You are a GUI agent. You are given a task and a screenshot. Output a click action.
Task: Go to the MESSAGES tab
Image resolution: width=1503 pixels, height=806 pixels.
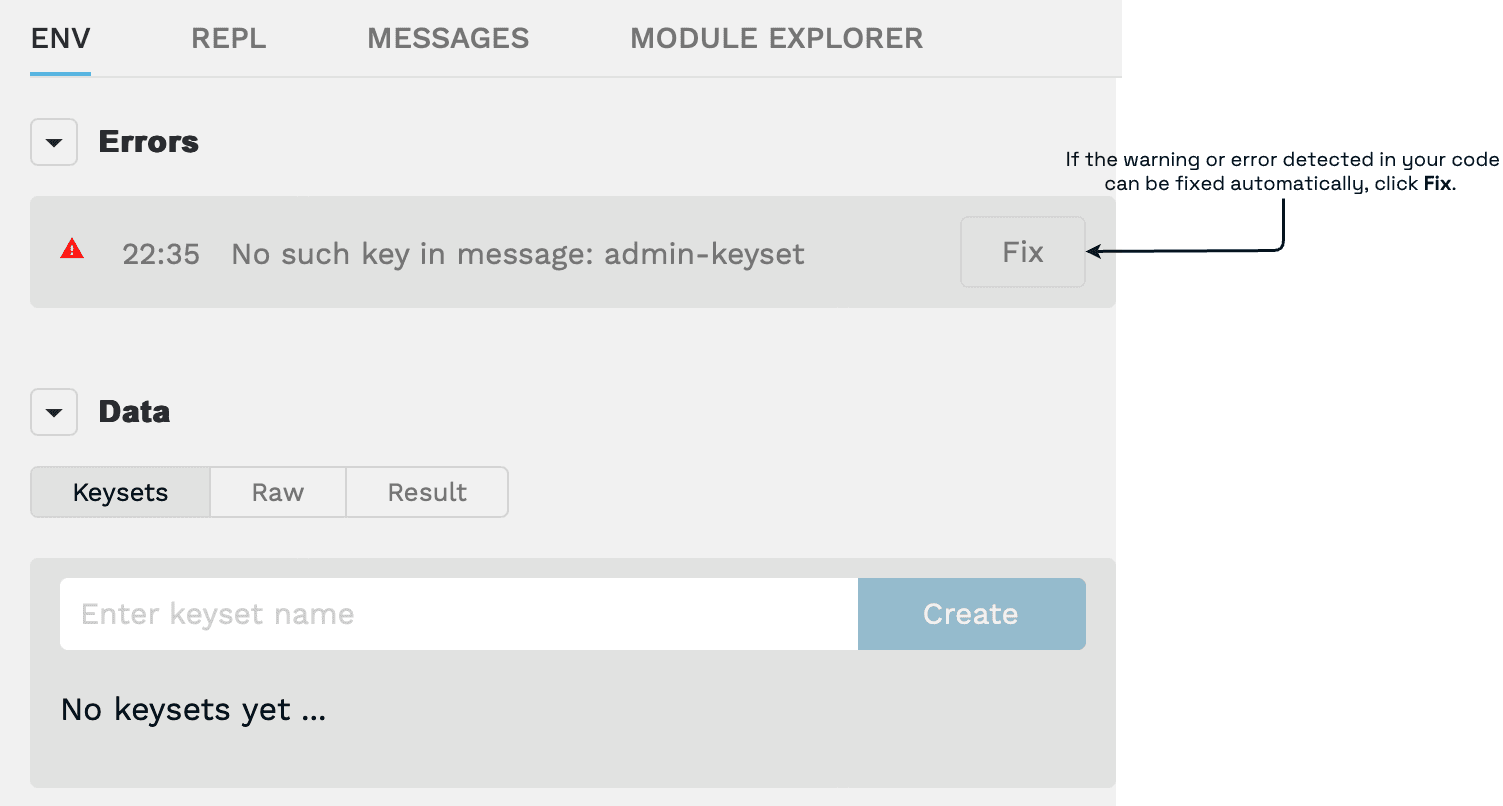[448, 39]
